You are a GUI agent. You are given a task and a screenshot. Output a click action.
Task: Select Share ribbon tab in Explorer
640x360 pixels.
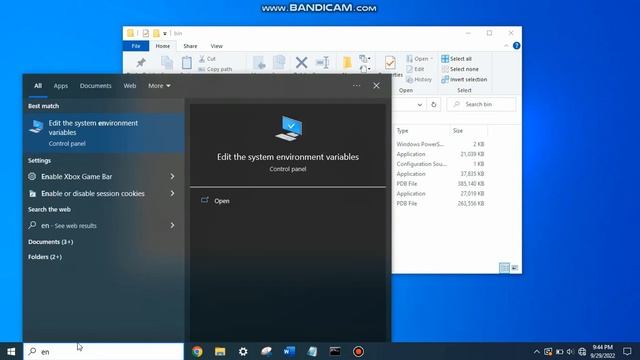(x=190, y=46)
